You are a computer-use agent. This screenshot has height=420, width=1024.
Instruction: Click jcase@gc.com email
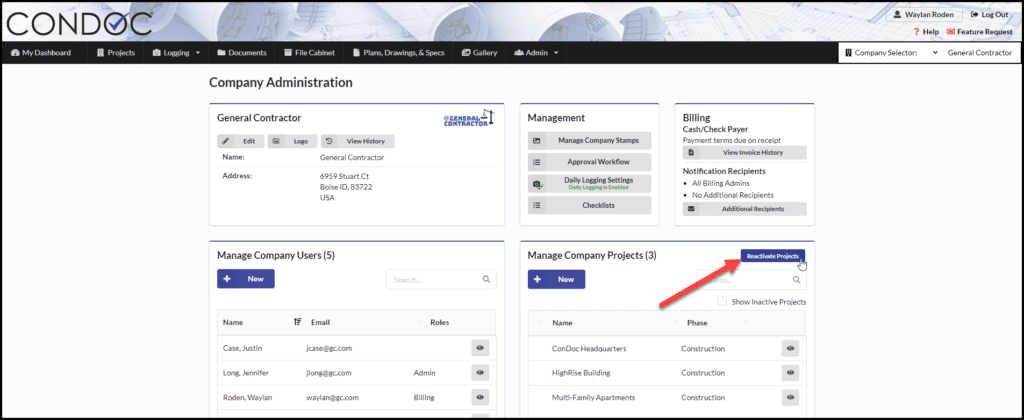[x=329, y=348]
